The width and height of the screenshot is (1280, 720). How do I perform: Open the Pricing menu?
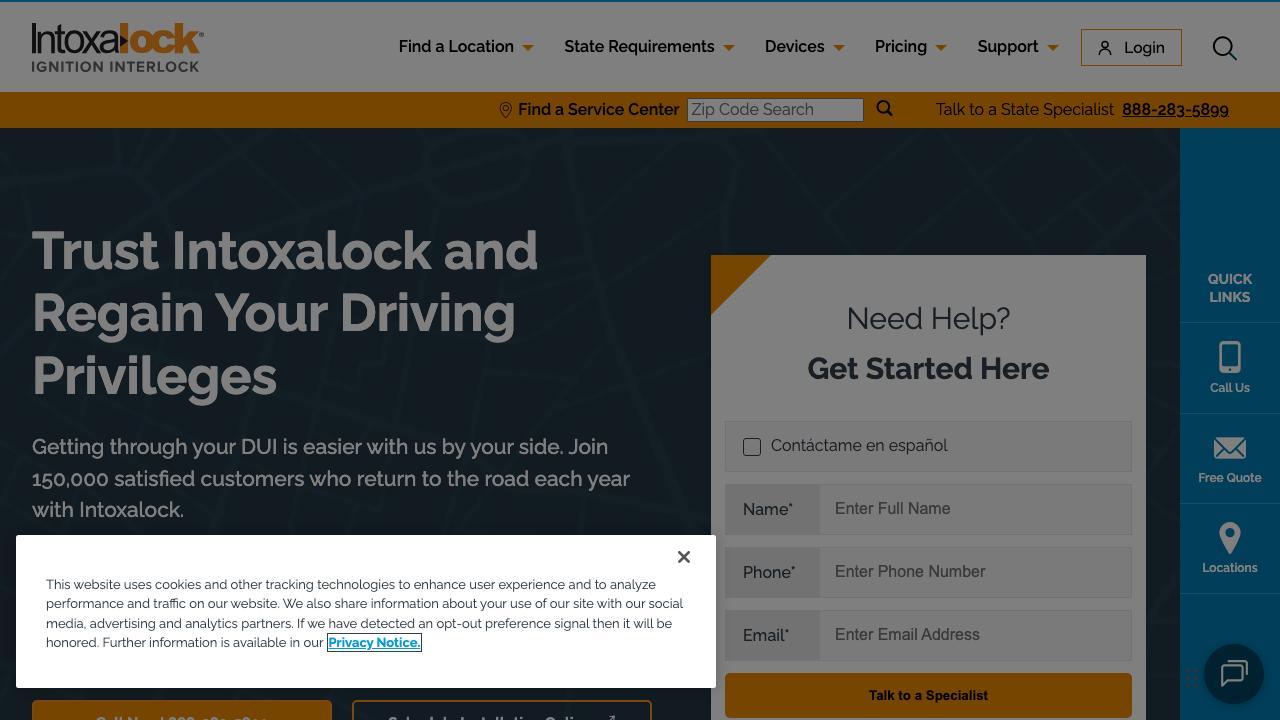tap(910, 47)
